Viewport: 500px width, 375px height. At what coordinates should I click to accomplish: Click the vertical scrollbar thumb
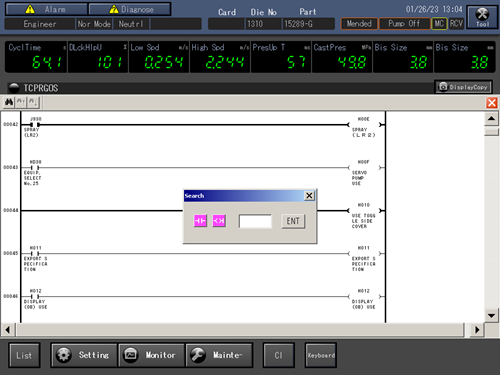(x=491, y=132)
